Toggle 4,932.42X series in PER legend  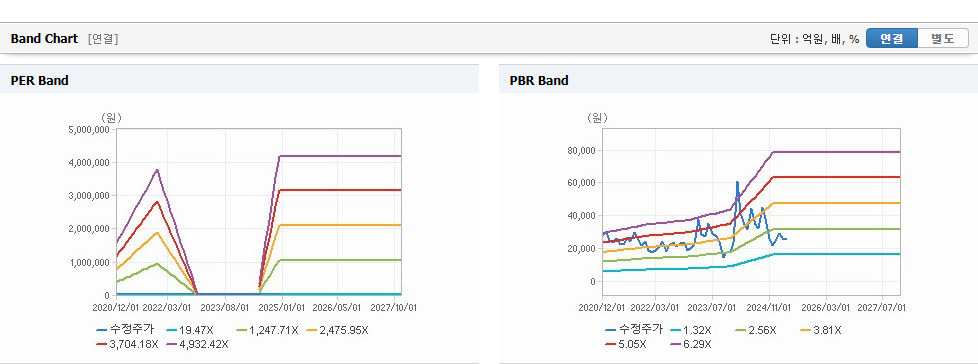[198, 344]
